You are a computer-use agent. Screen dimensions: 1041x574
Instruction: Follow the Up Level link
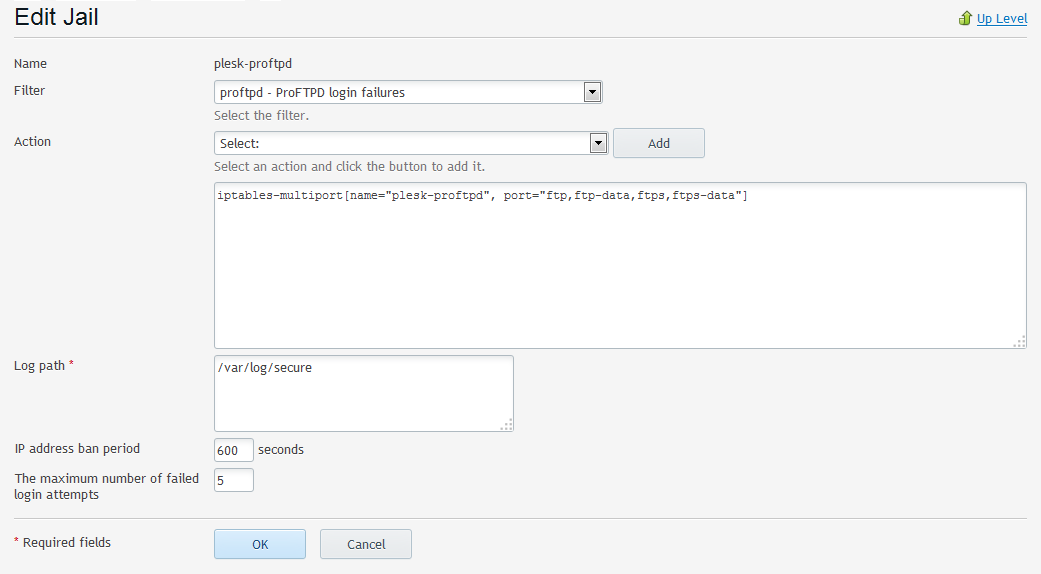point(1001,18)
